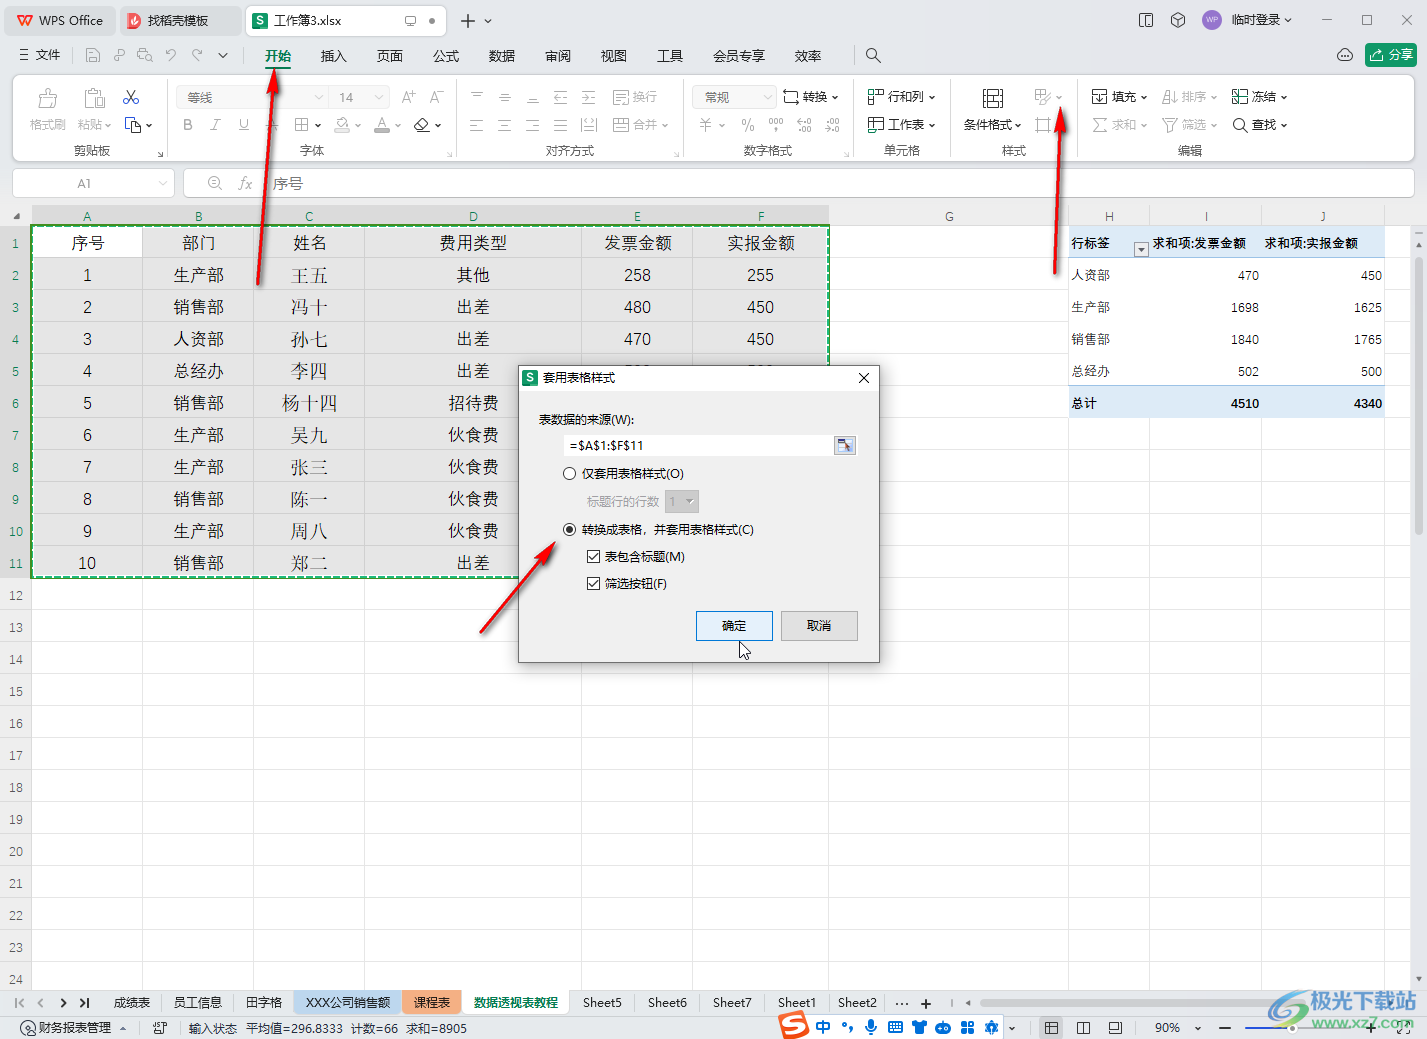This screenshot has width=1427, height=1039.
Task: Click the zoom slider in status bar
Action: (1292, 1028)
